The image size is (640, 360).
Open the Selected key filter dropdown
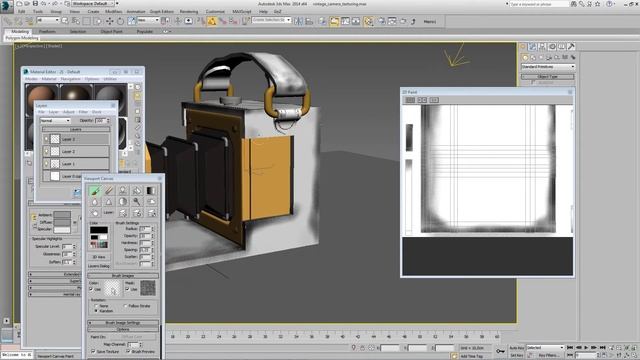point(545,347)
